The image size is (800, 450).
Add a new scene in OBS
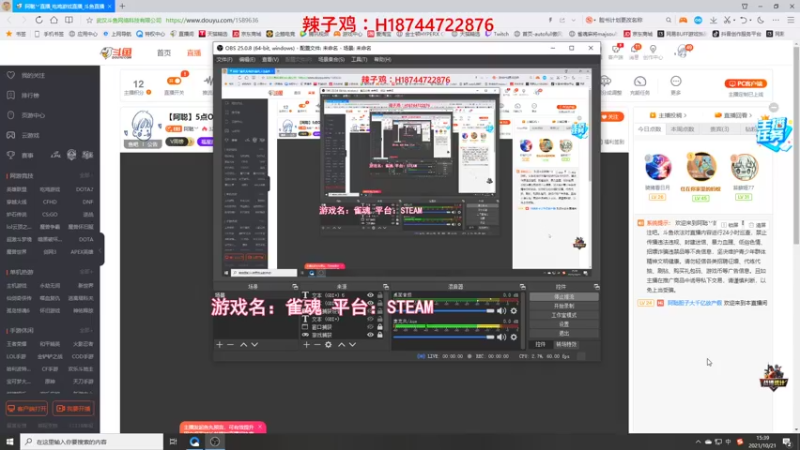(x=219, y=345)
